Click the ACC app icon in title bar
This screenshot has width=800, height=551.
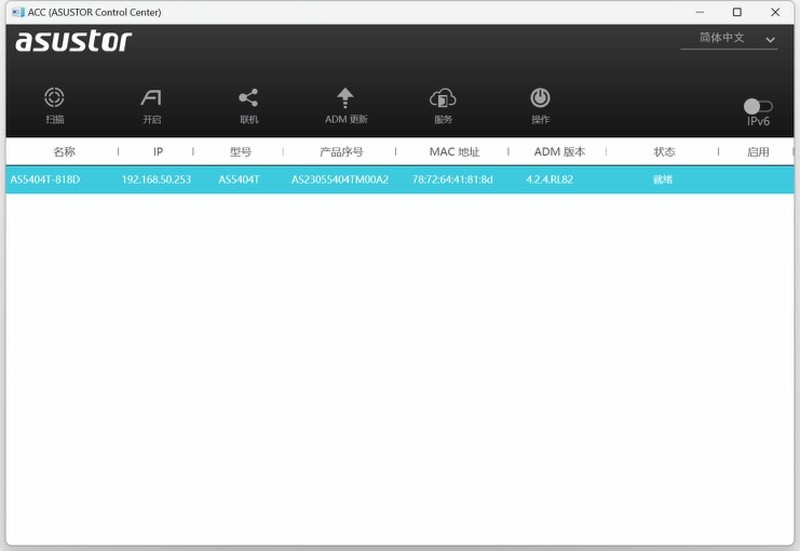18,12
